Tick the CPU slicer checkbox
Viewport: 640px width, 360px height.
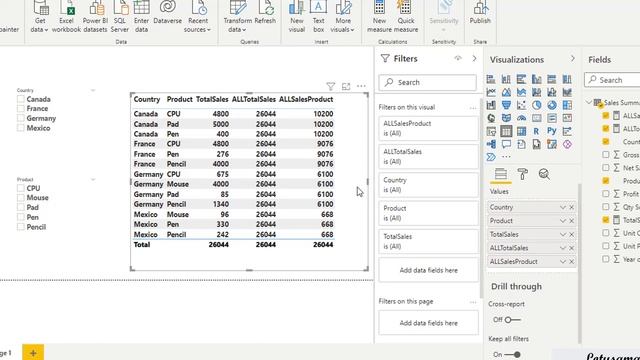point(21,188)
